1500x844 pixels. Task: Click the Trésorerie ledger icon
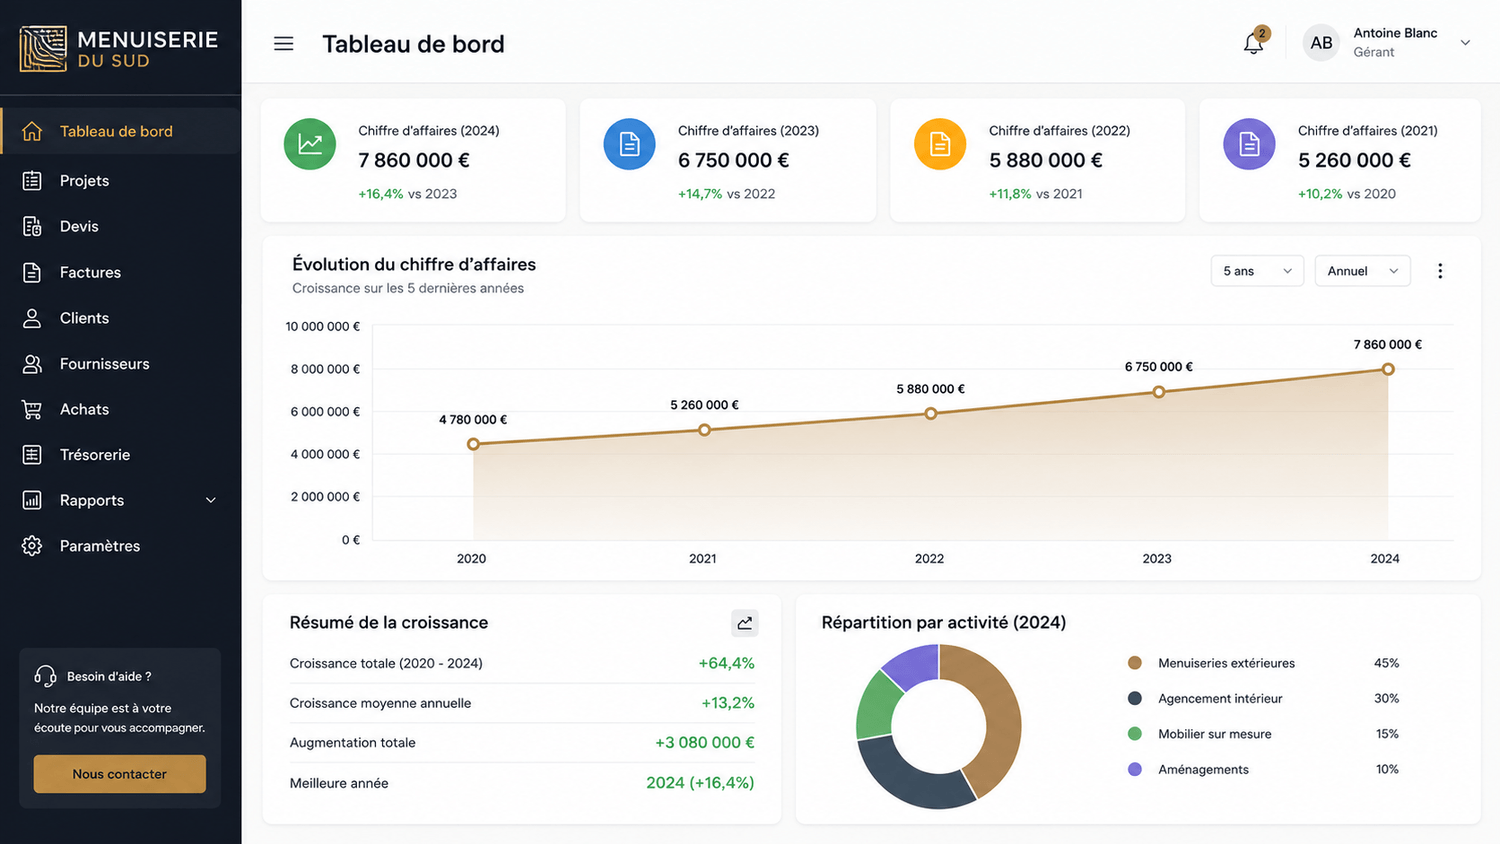[x=32, y=455]
